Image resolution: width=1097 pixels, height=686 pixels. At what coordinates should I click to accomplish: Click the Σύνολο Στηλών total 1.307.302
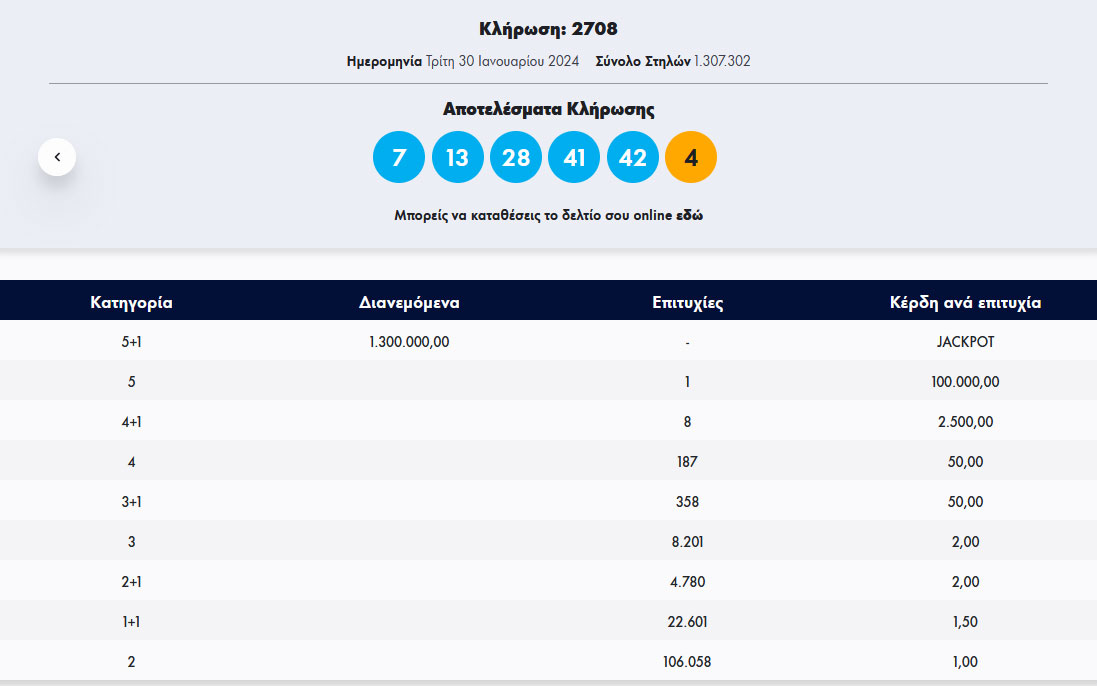click(x=722, y=61)
